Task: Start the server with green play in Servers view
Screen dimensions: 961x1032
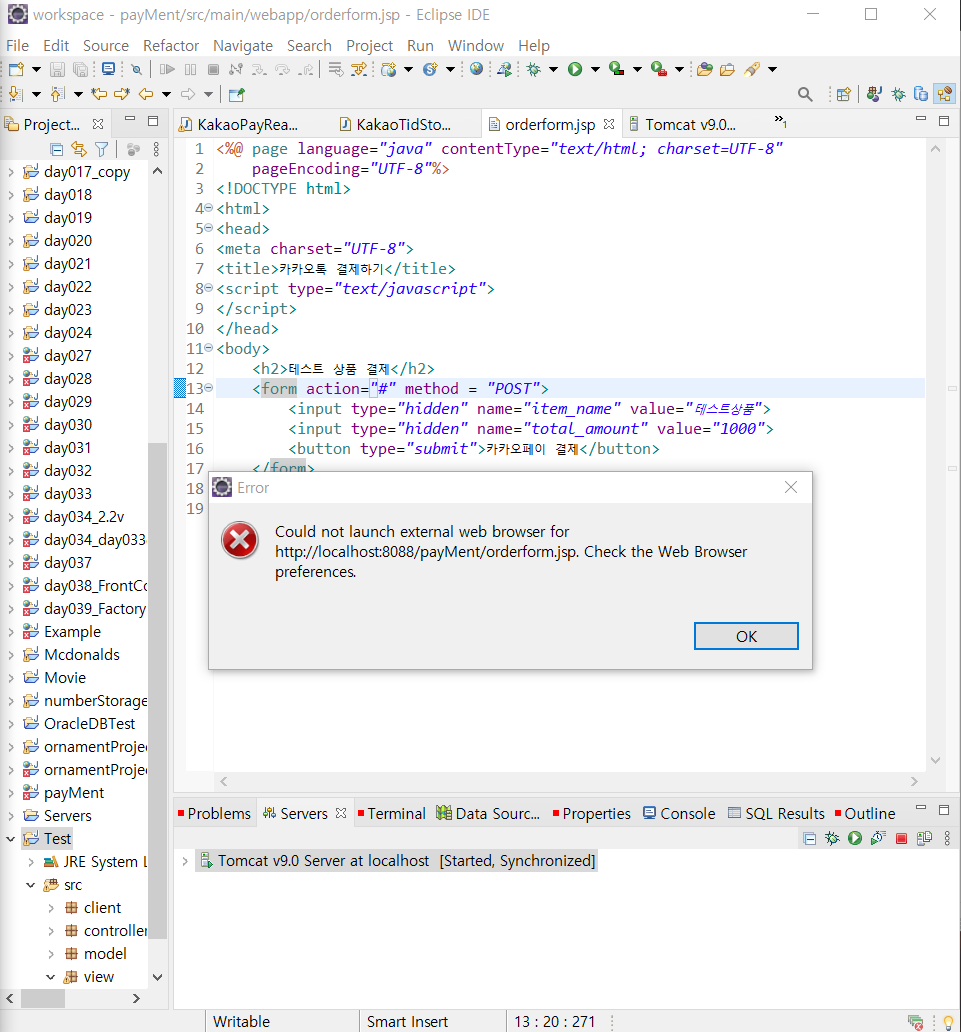Action: click(855, 838)
